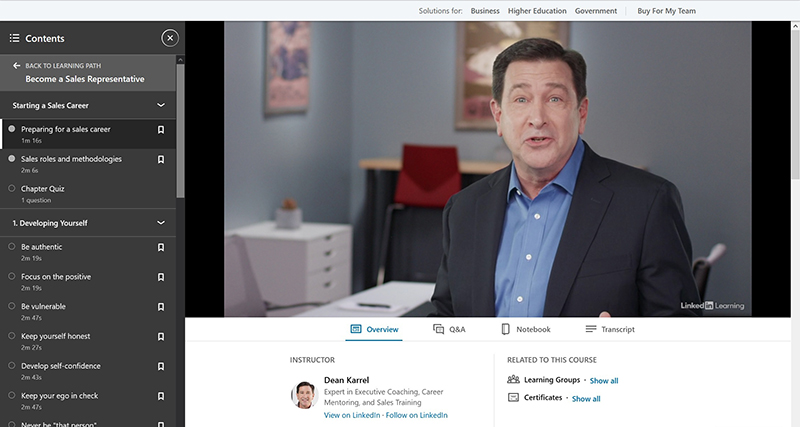Viewport: 800px width, 427px height.
Task: Click 'View on LinkedIn' link
Action: 352,415
